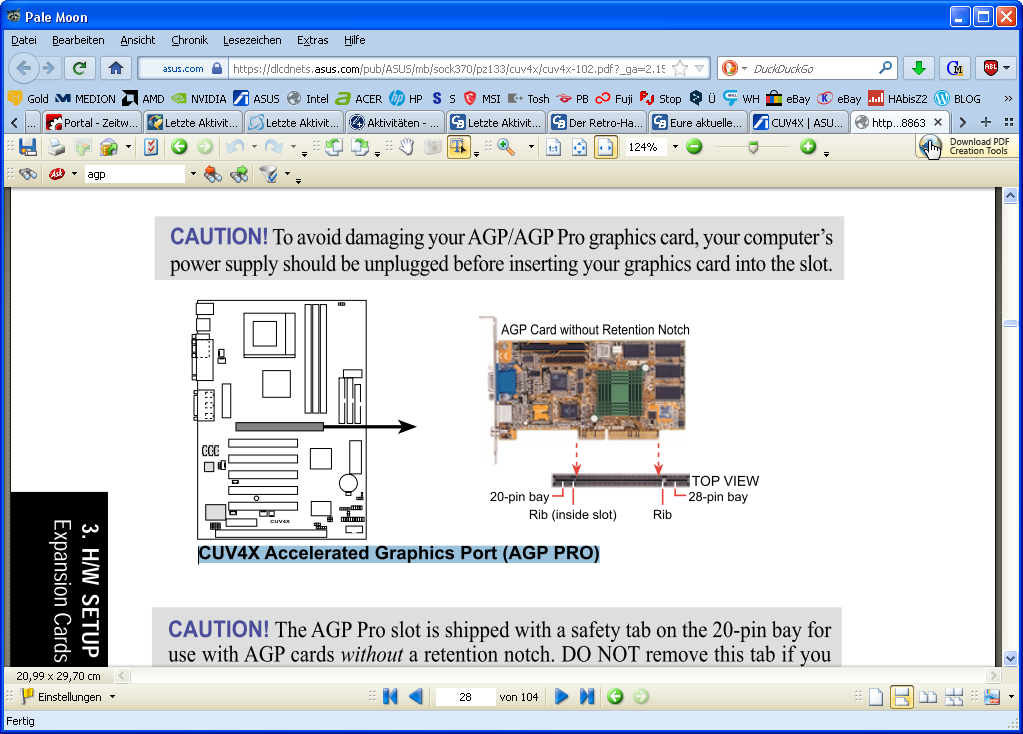Jump to last page of PDF

[587, 697]
